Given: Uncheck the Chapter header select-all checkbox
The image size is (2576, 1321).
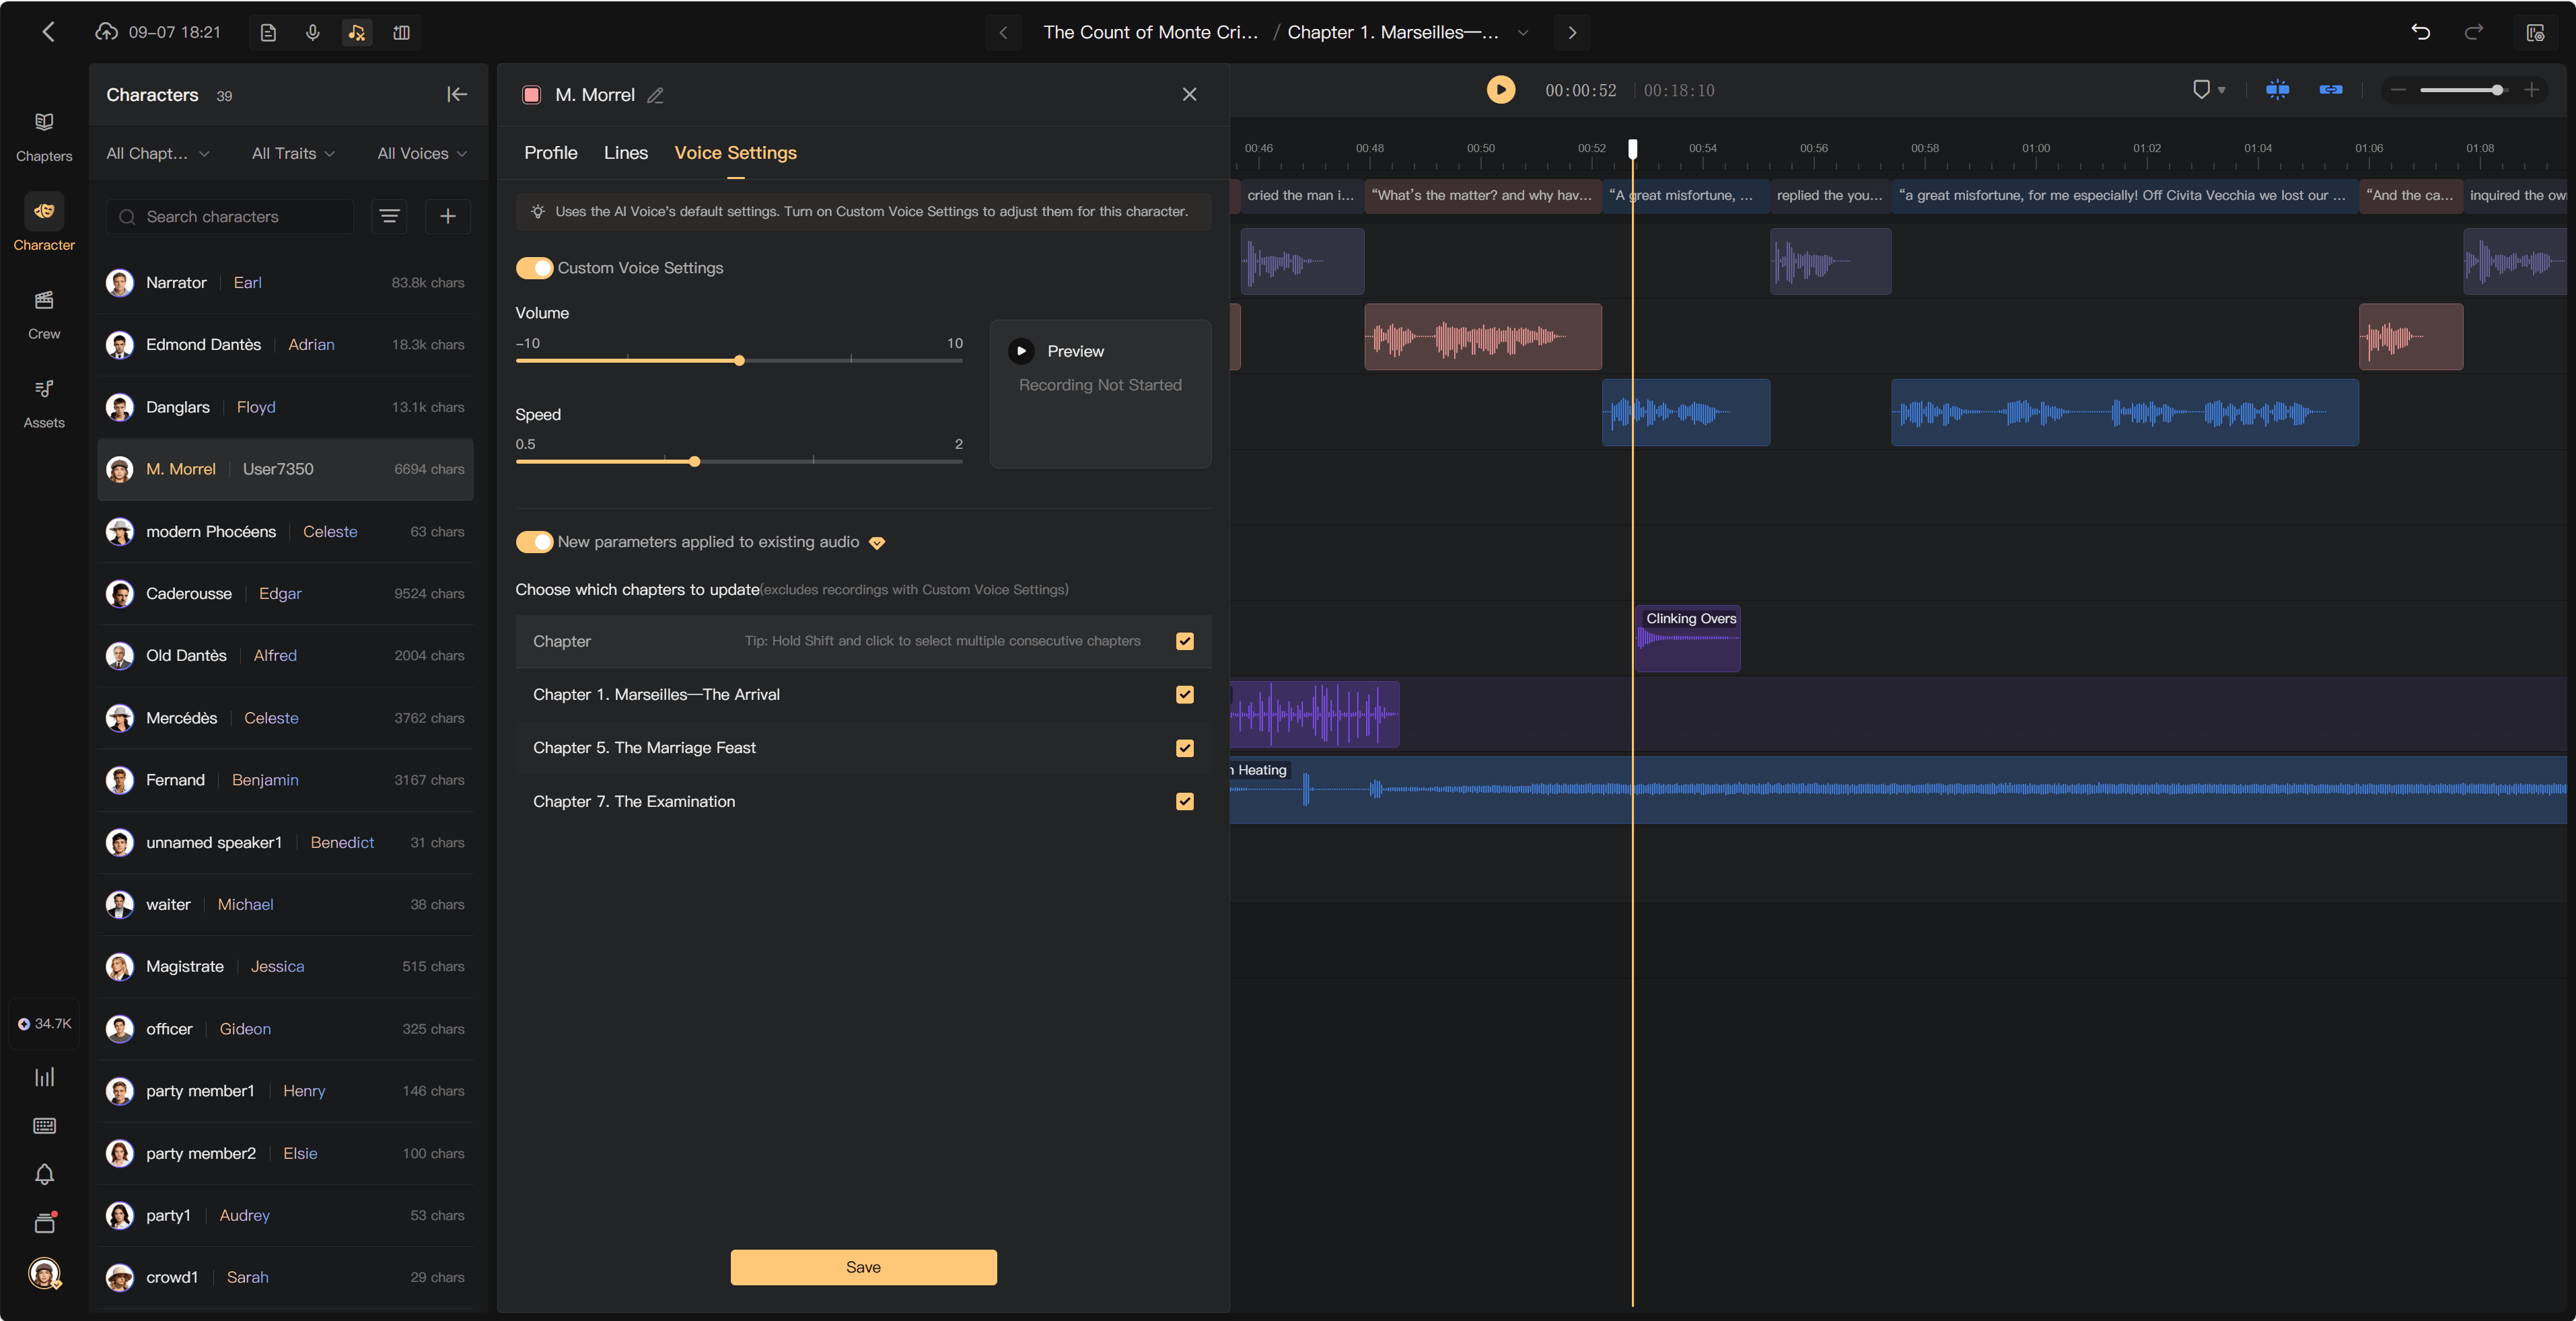Looking at the screenshot, I should tap(1185, 641).
